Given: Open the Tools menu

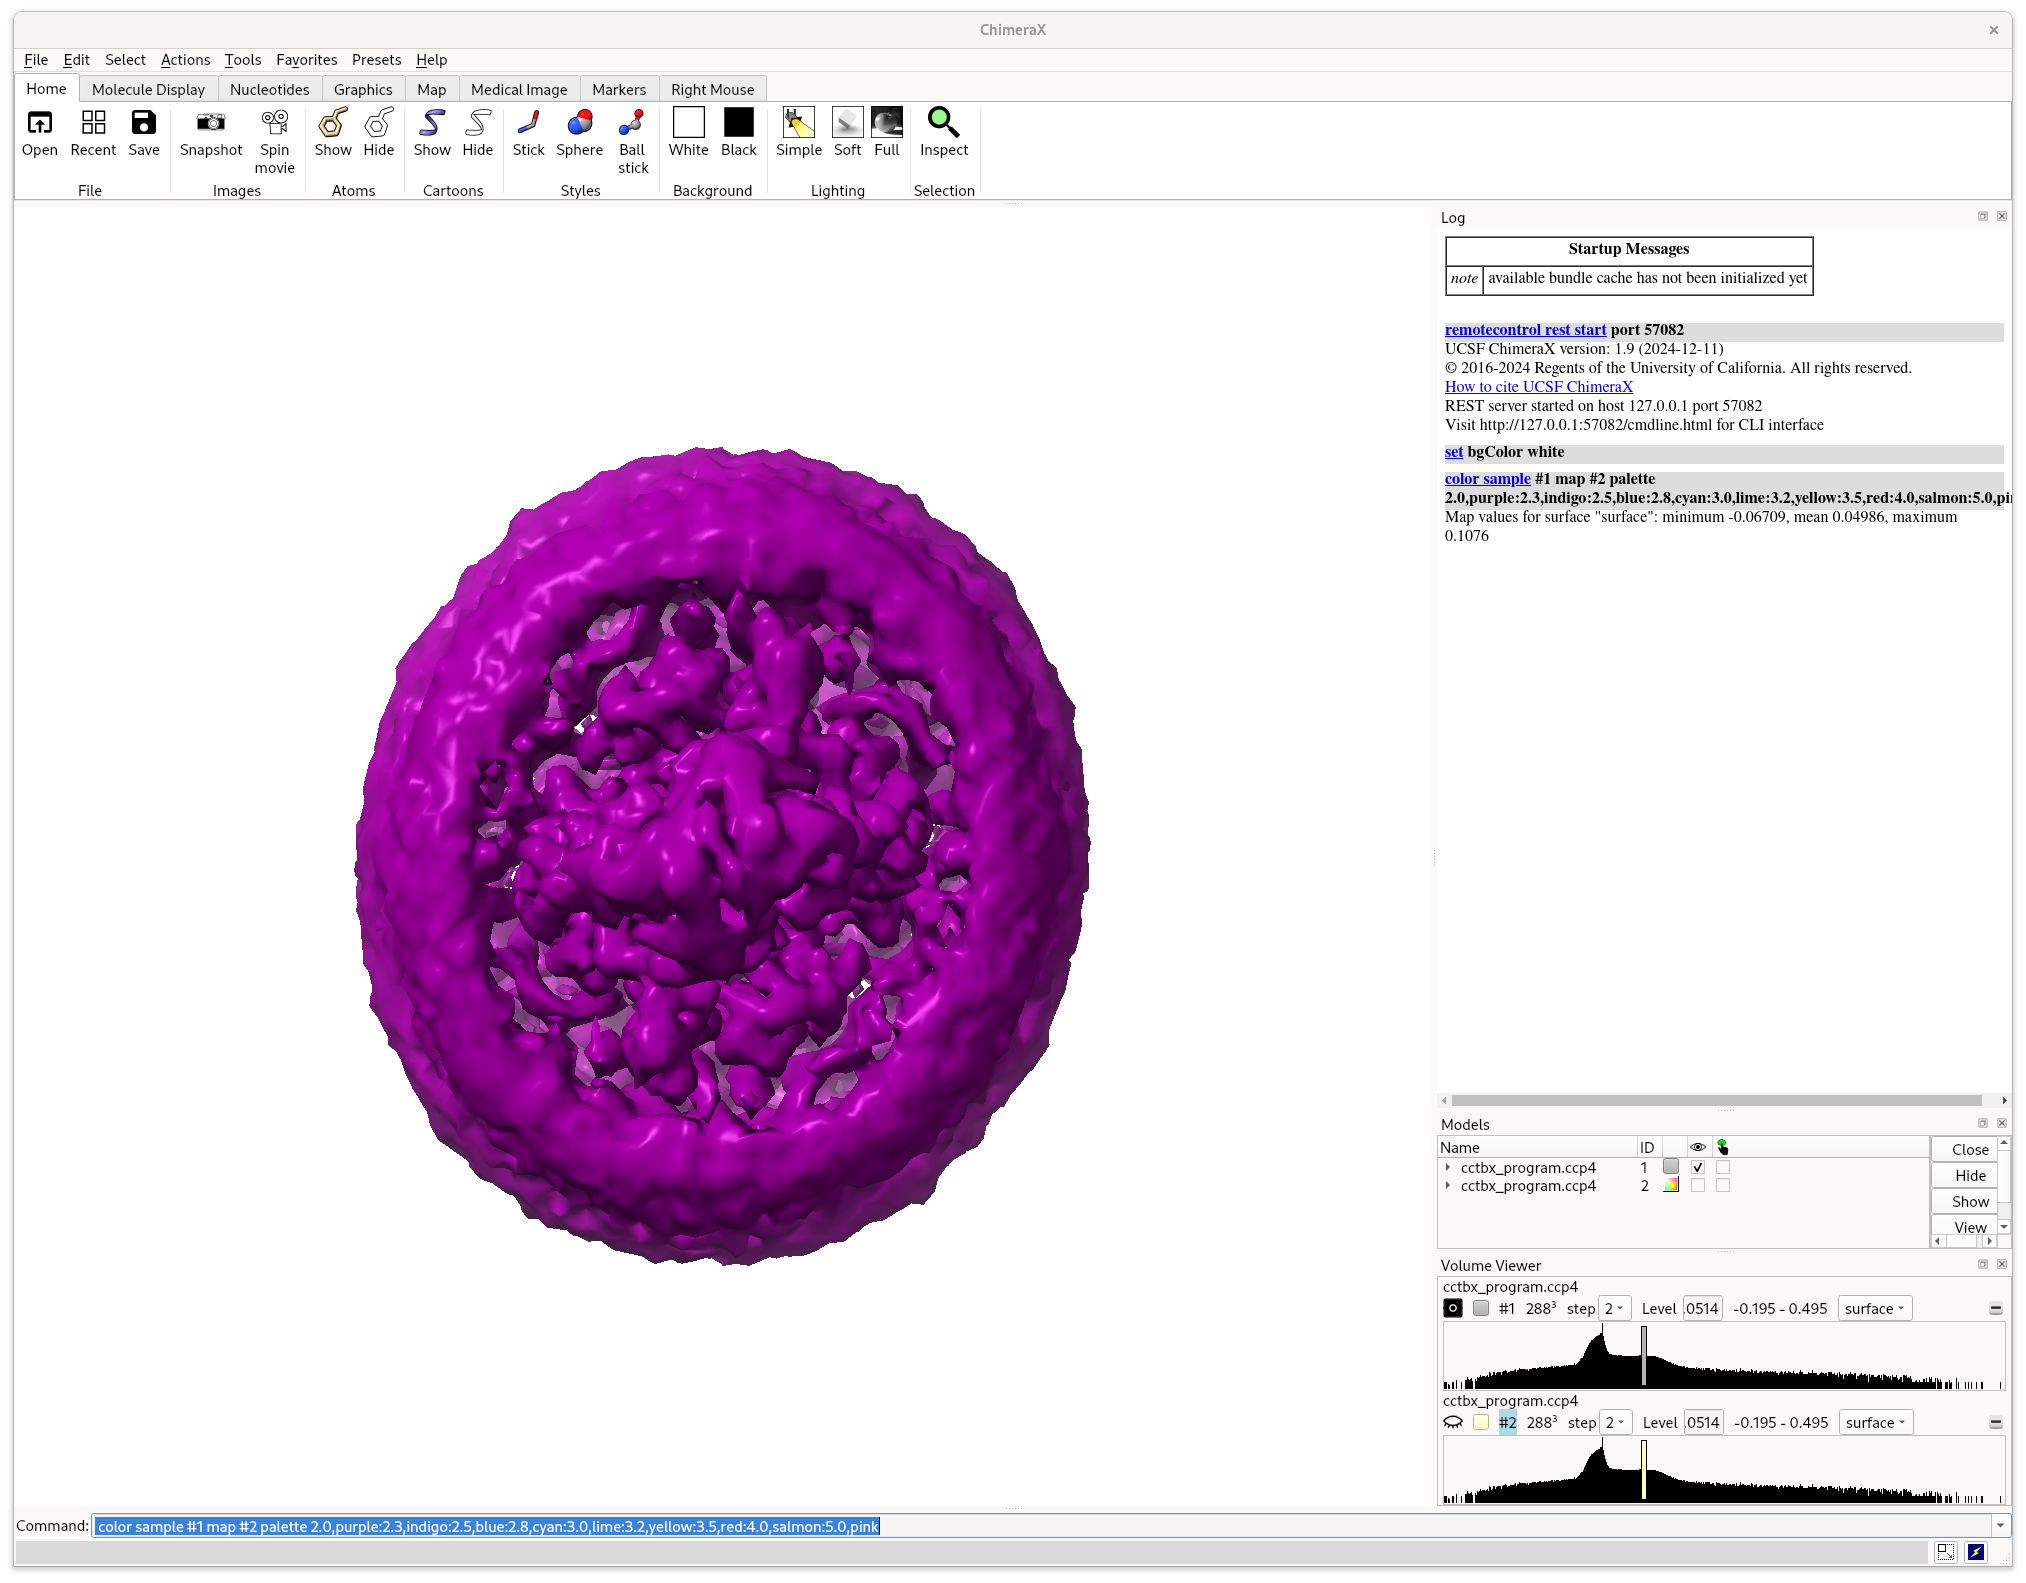Looking at the screenshot, I should point(242,60).
